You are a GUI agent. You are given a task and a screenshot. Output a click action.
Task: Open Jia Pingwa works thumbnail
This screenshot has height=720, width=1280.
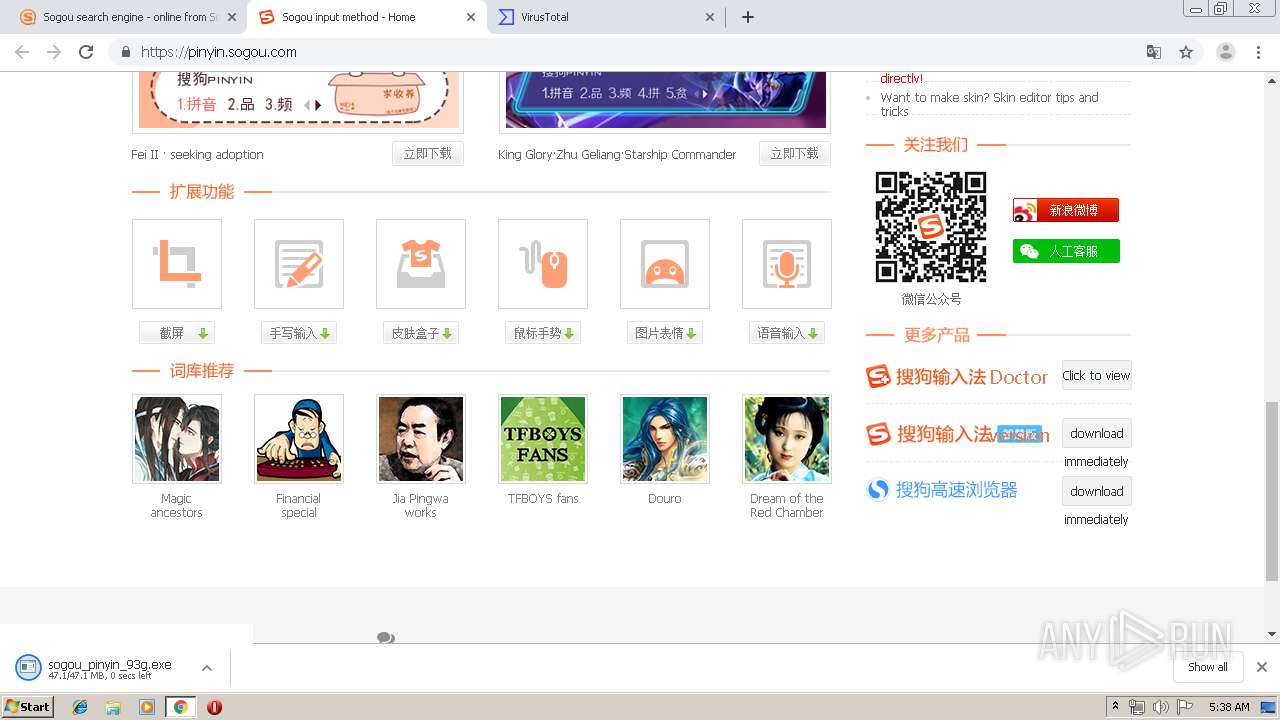[421, 439]
